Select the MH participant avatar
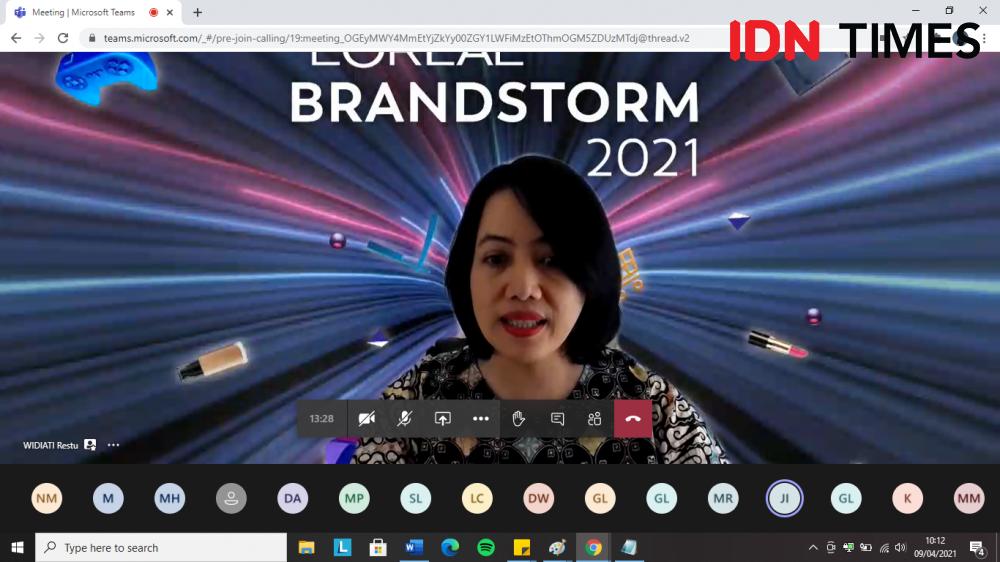 (x=170, y=498)
